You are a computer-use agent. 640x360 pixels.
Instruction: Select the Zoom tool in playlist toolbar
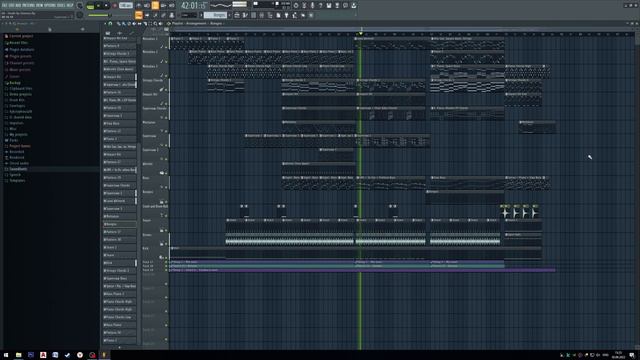pos(155,24)
